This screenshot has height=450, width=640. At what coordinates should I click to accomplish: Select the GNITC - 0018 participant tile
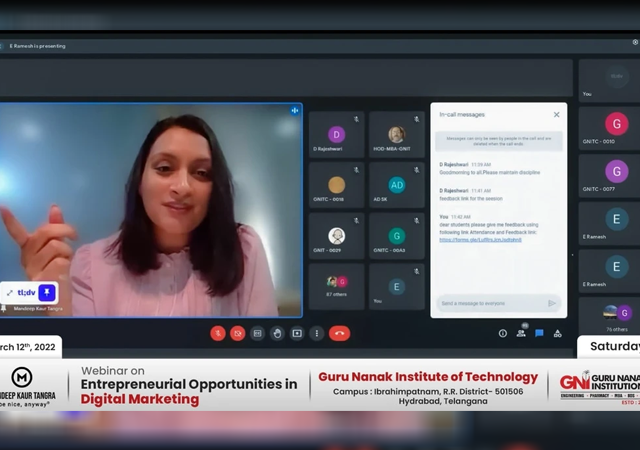click(336, 185)
